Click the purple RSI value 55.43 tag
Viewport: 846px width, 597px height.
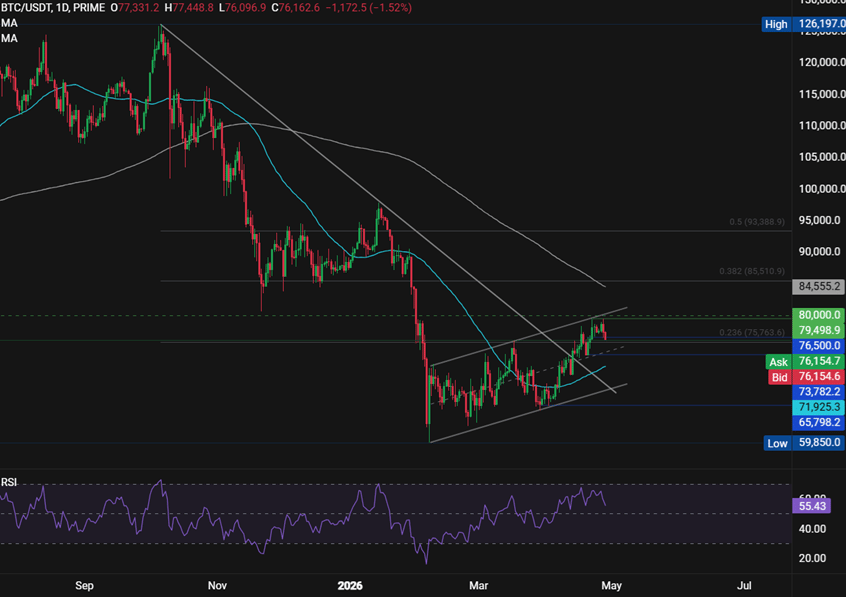(811, 506)
